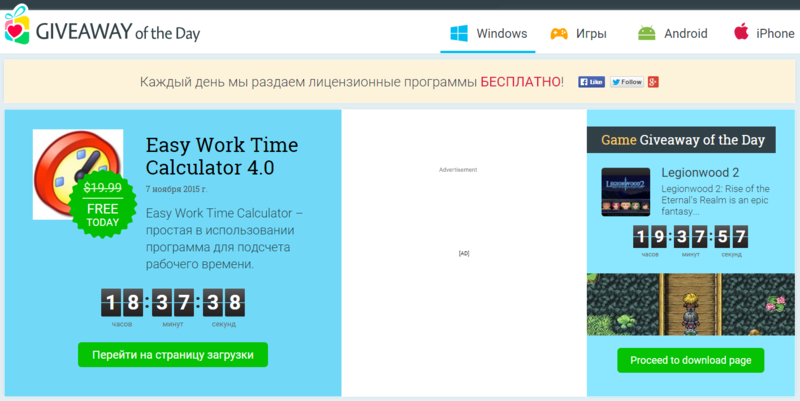Click the date '7 ноября 2015 г.'
Screen dimensions: 800x401
177,189
